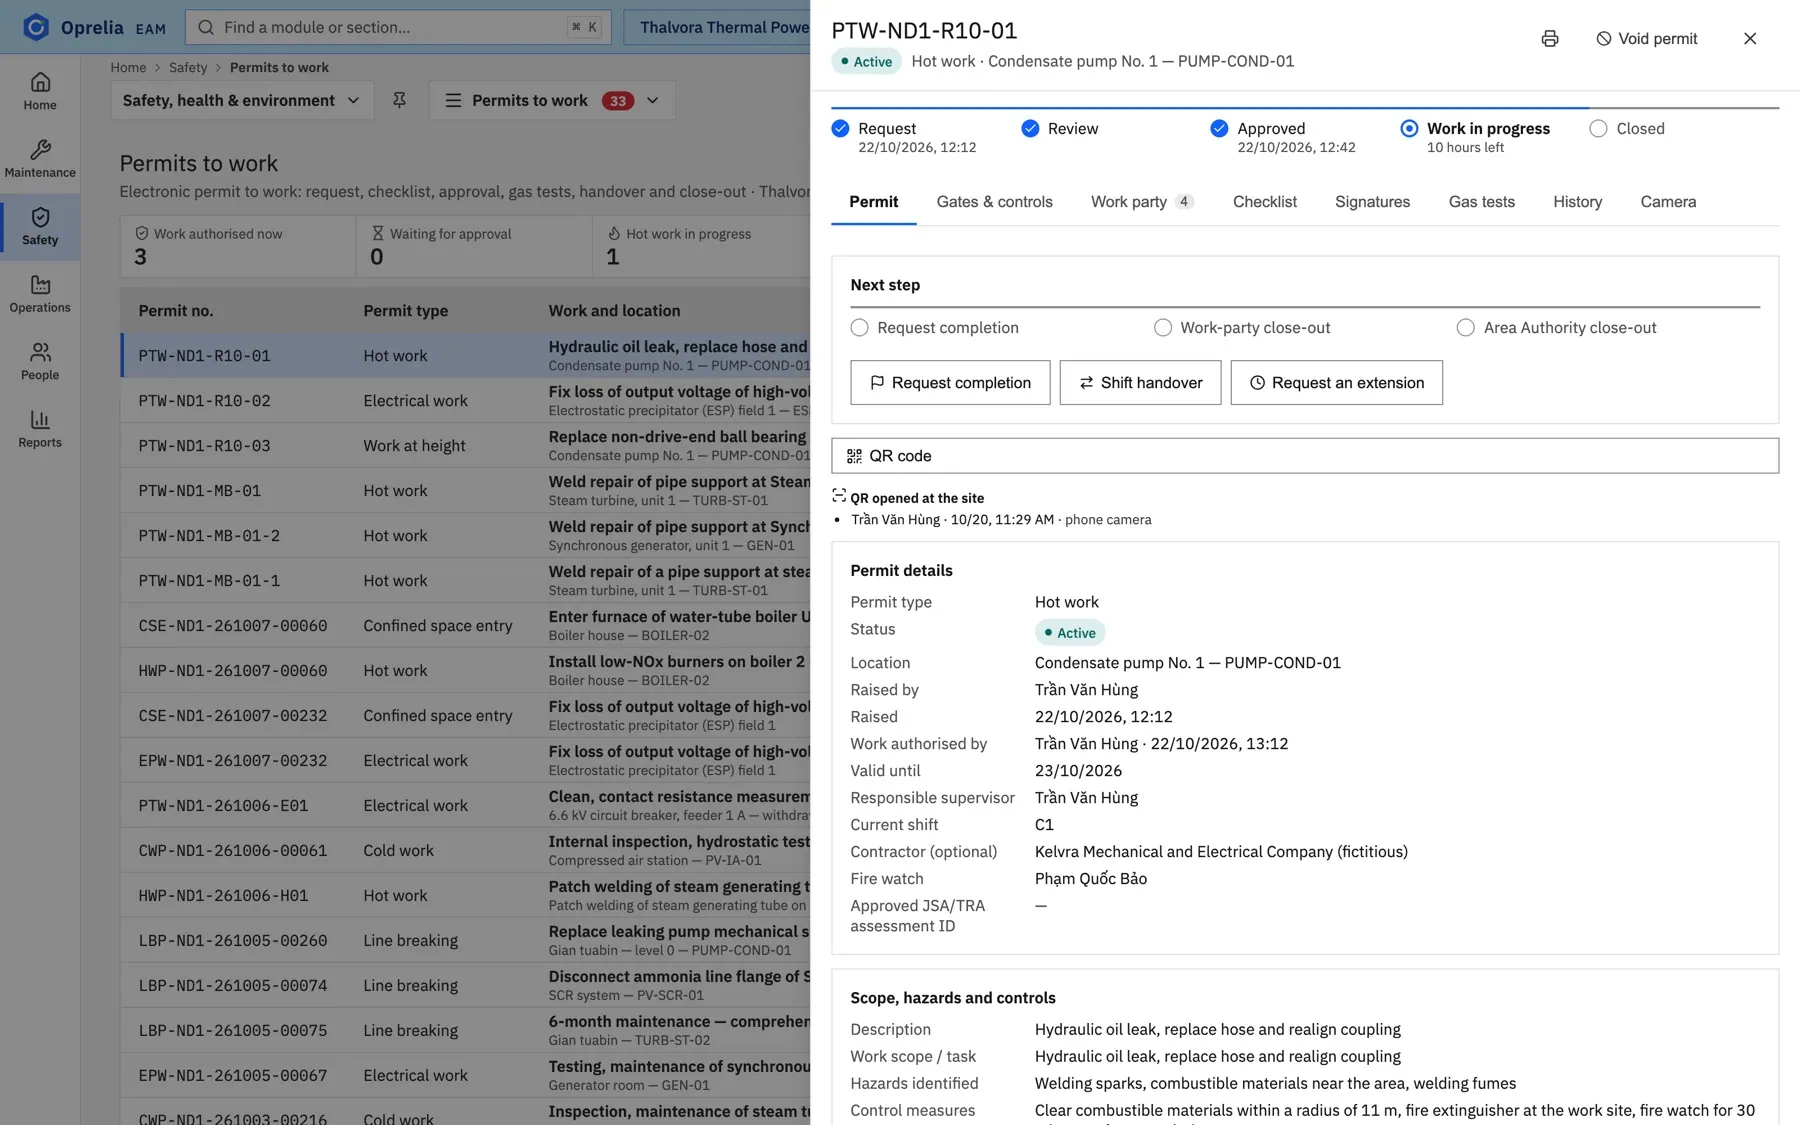Select permit row PTW-ND1-R10-02
The width and height of the screenshot is (1800, 1125).
pyautogui.click(x=465, y=400)
